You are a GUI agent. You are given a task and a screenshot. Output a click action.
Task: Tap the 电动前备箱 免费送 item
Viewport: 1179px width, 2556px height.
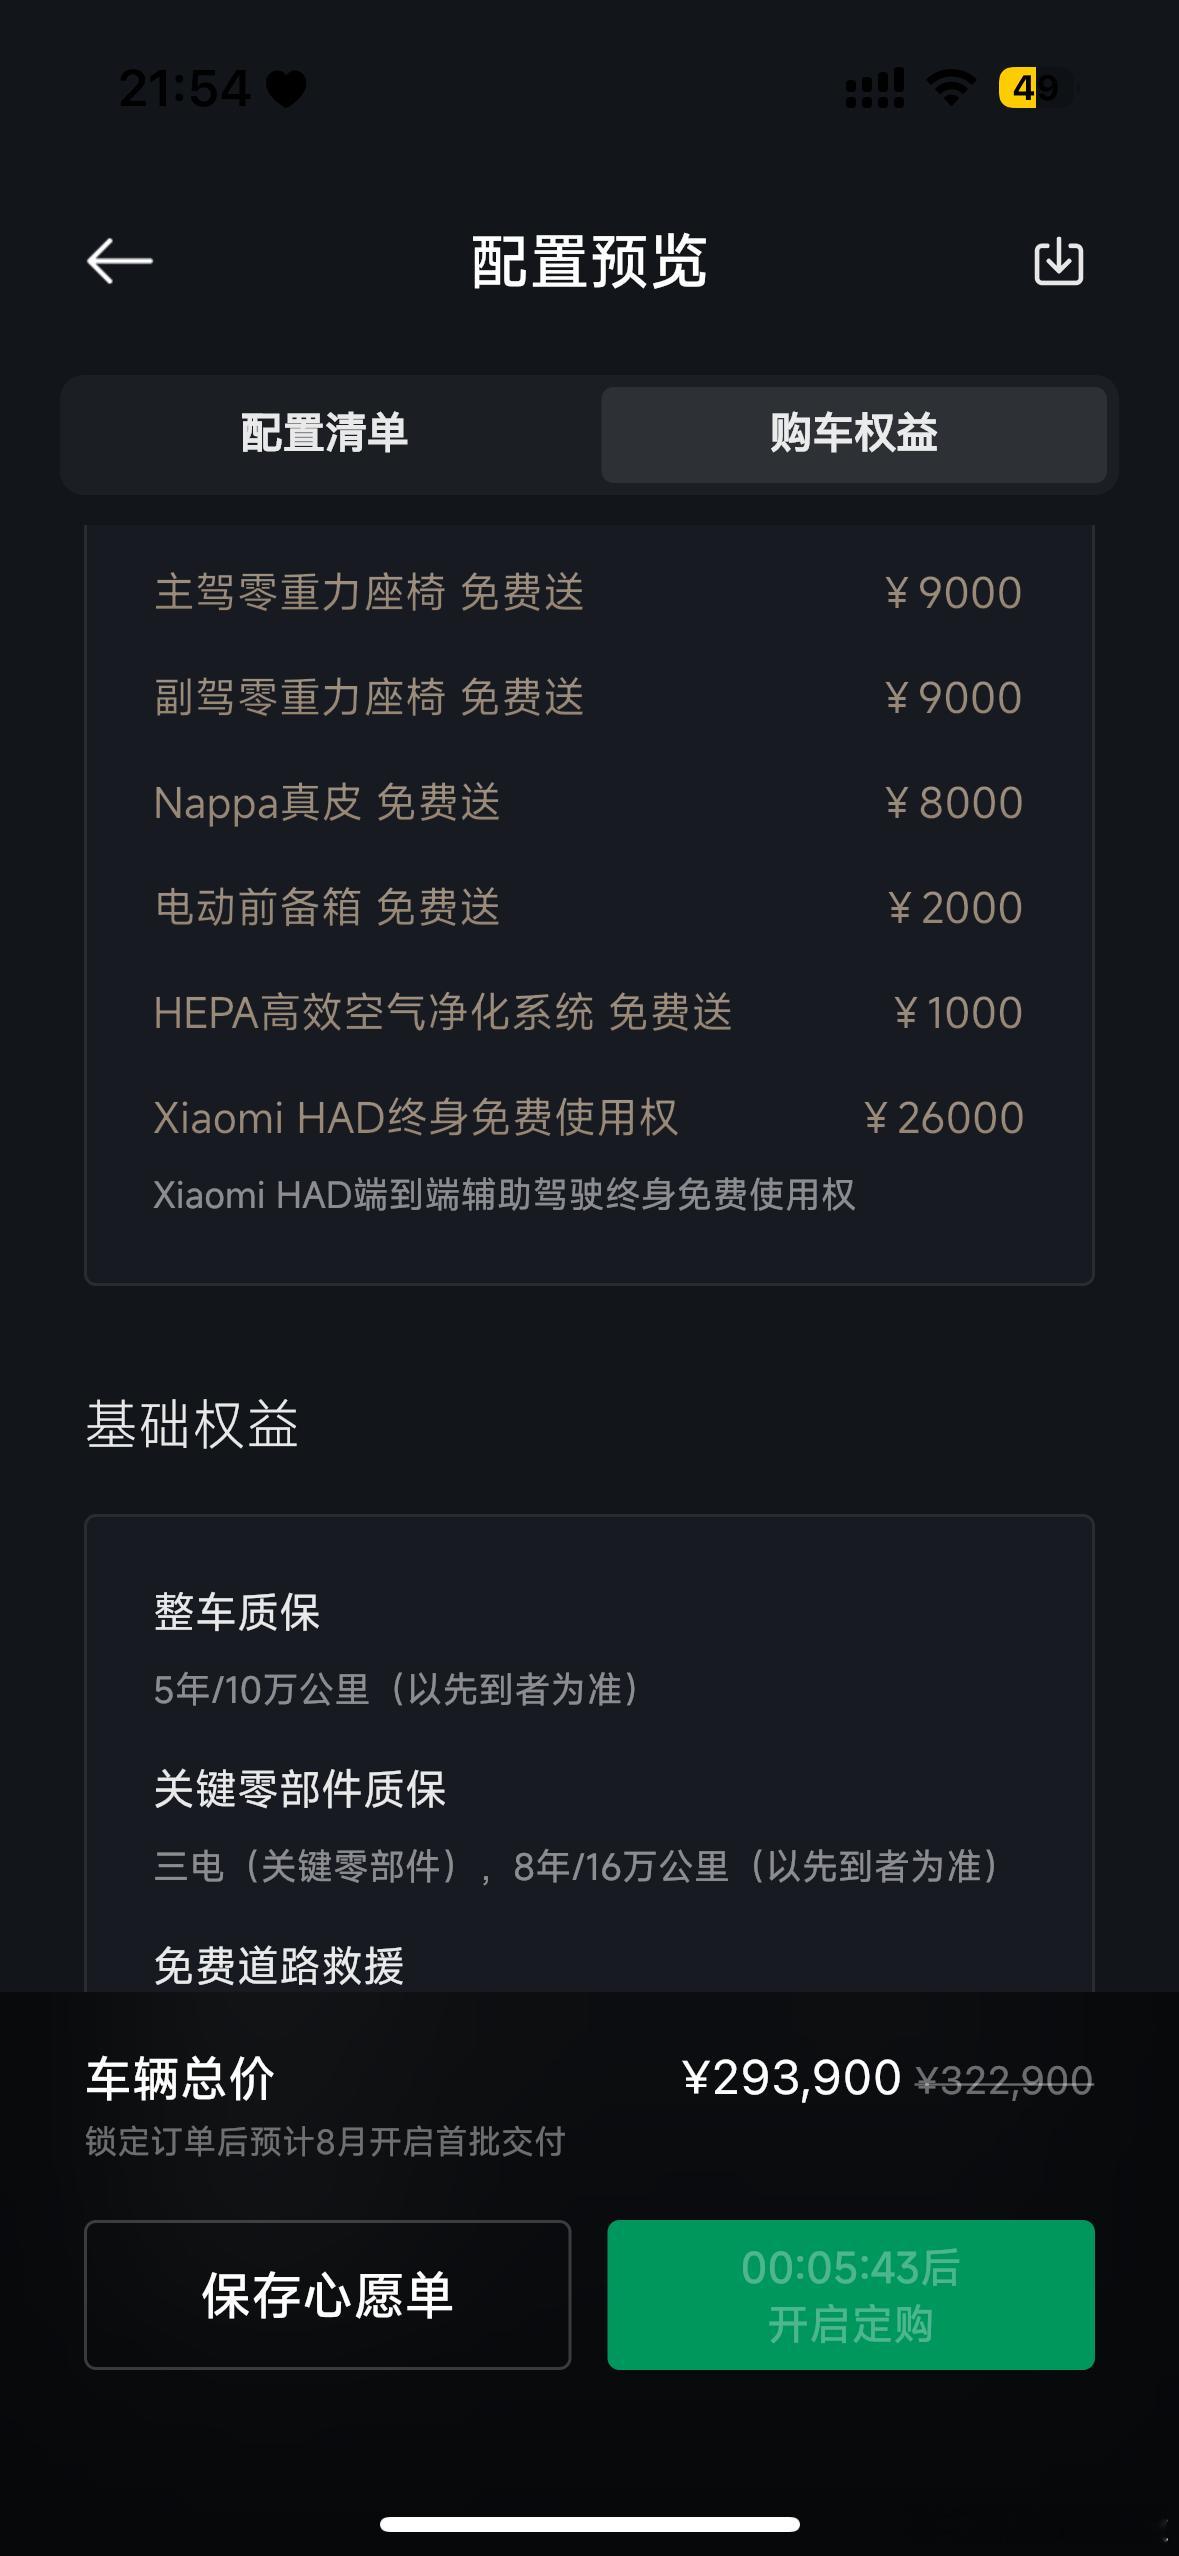(x=589, y=908)
